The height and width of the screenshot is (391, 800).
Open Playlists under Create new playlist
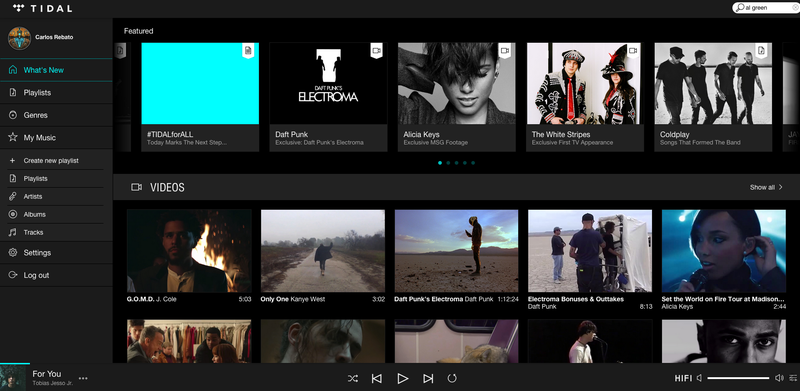[x=56, y=179]
